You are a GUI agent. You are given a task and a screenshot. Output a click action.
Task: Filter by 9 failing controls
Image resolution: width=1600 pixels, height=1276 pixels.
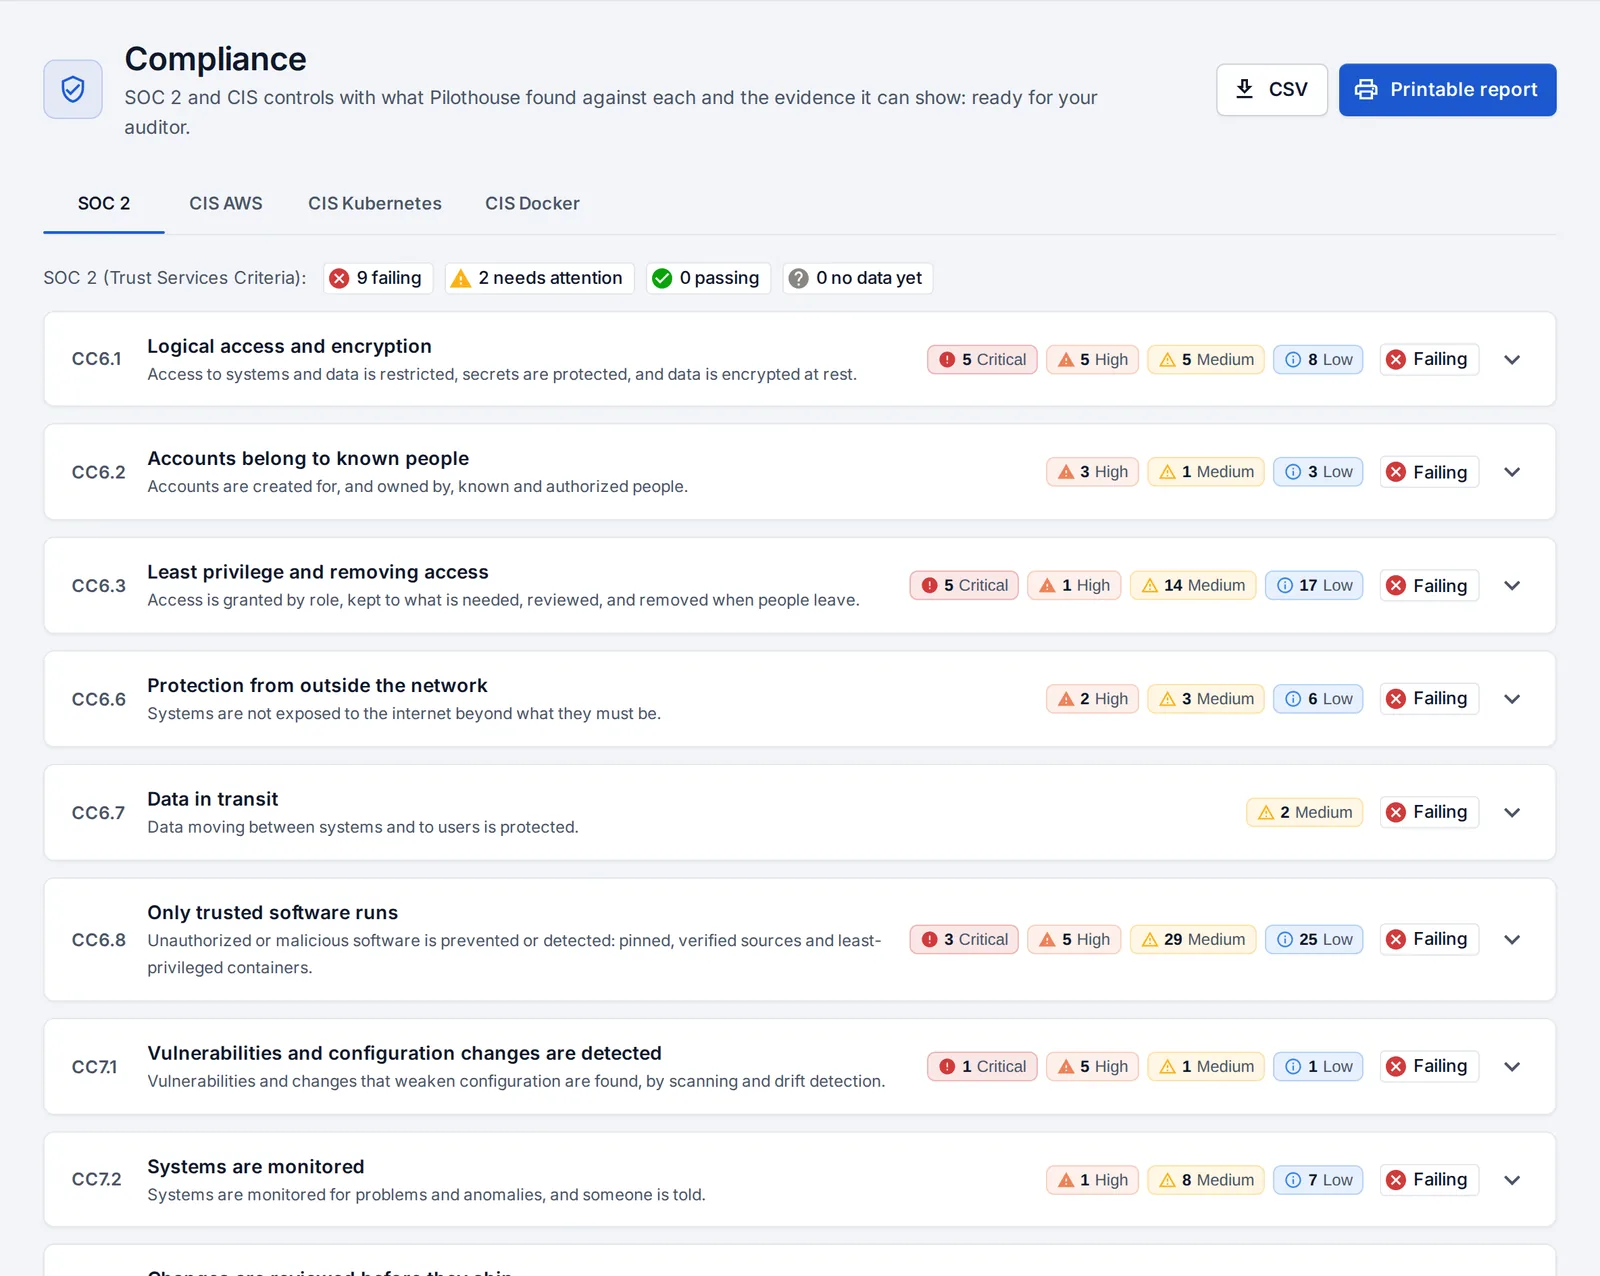tap(377, 278)
